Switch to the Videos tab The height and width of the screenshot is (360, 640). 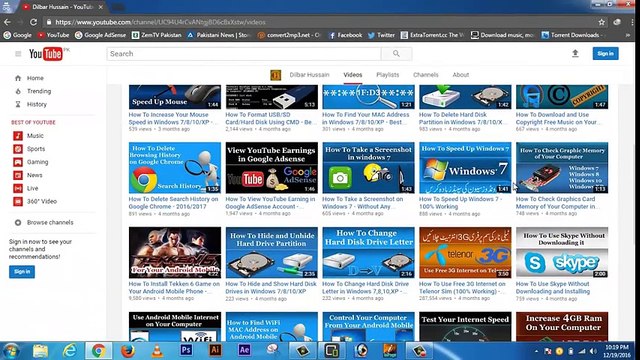click(353, 75)
